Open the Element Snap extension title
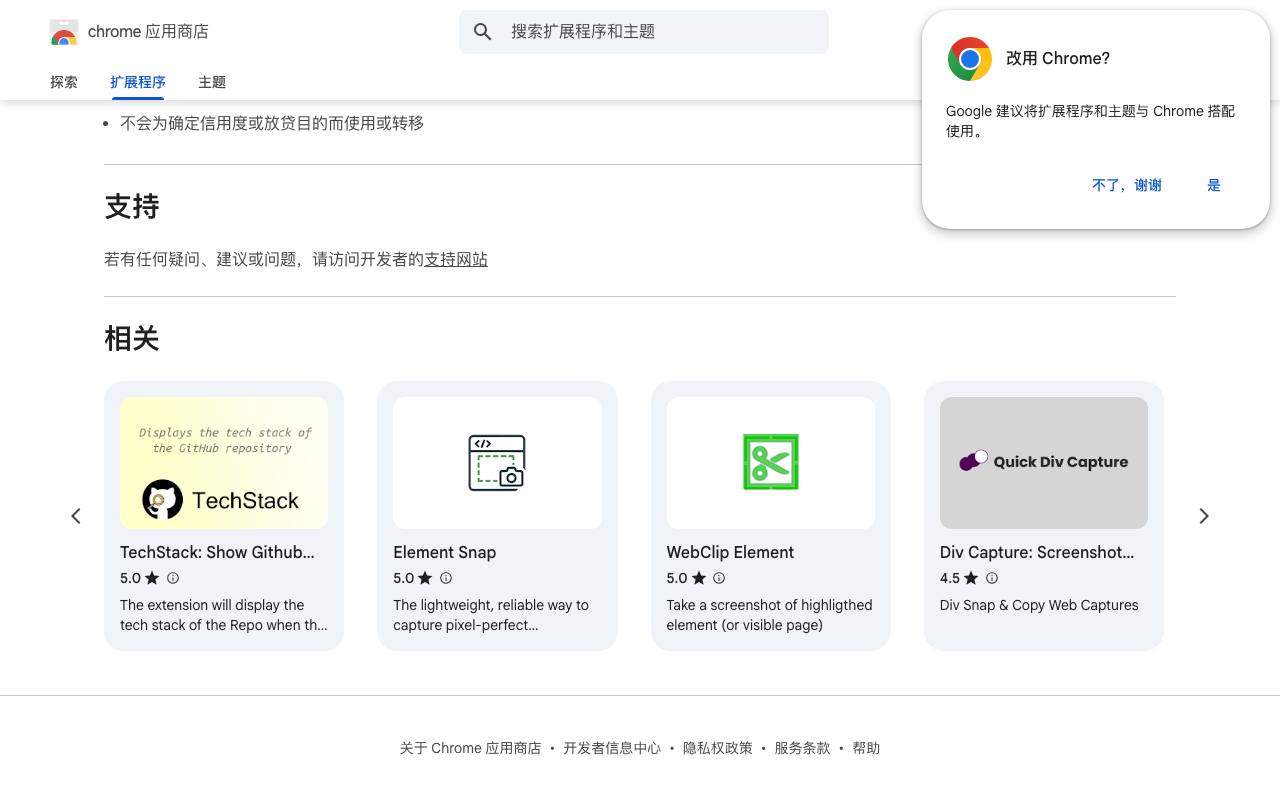Viewport: 1280px width, 800px height. pos(445,552)
